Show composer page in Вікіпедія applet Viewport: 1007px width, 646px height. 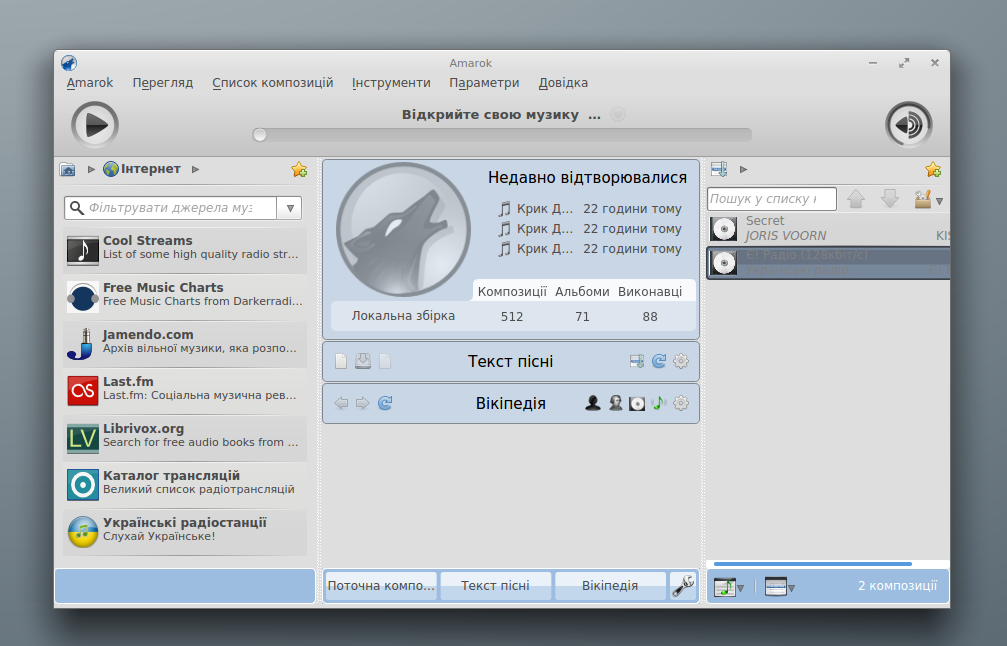point(615,403)
